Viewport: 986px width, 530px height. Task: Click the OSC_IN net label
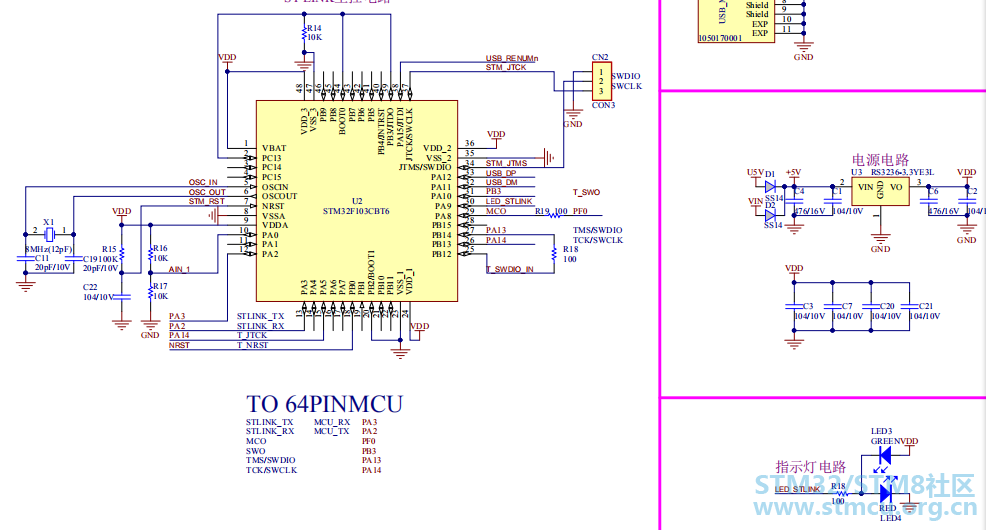(203, 182)
